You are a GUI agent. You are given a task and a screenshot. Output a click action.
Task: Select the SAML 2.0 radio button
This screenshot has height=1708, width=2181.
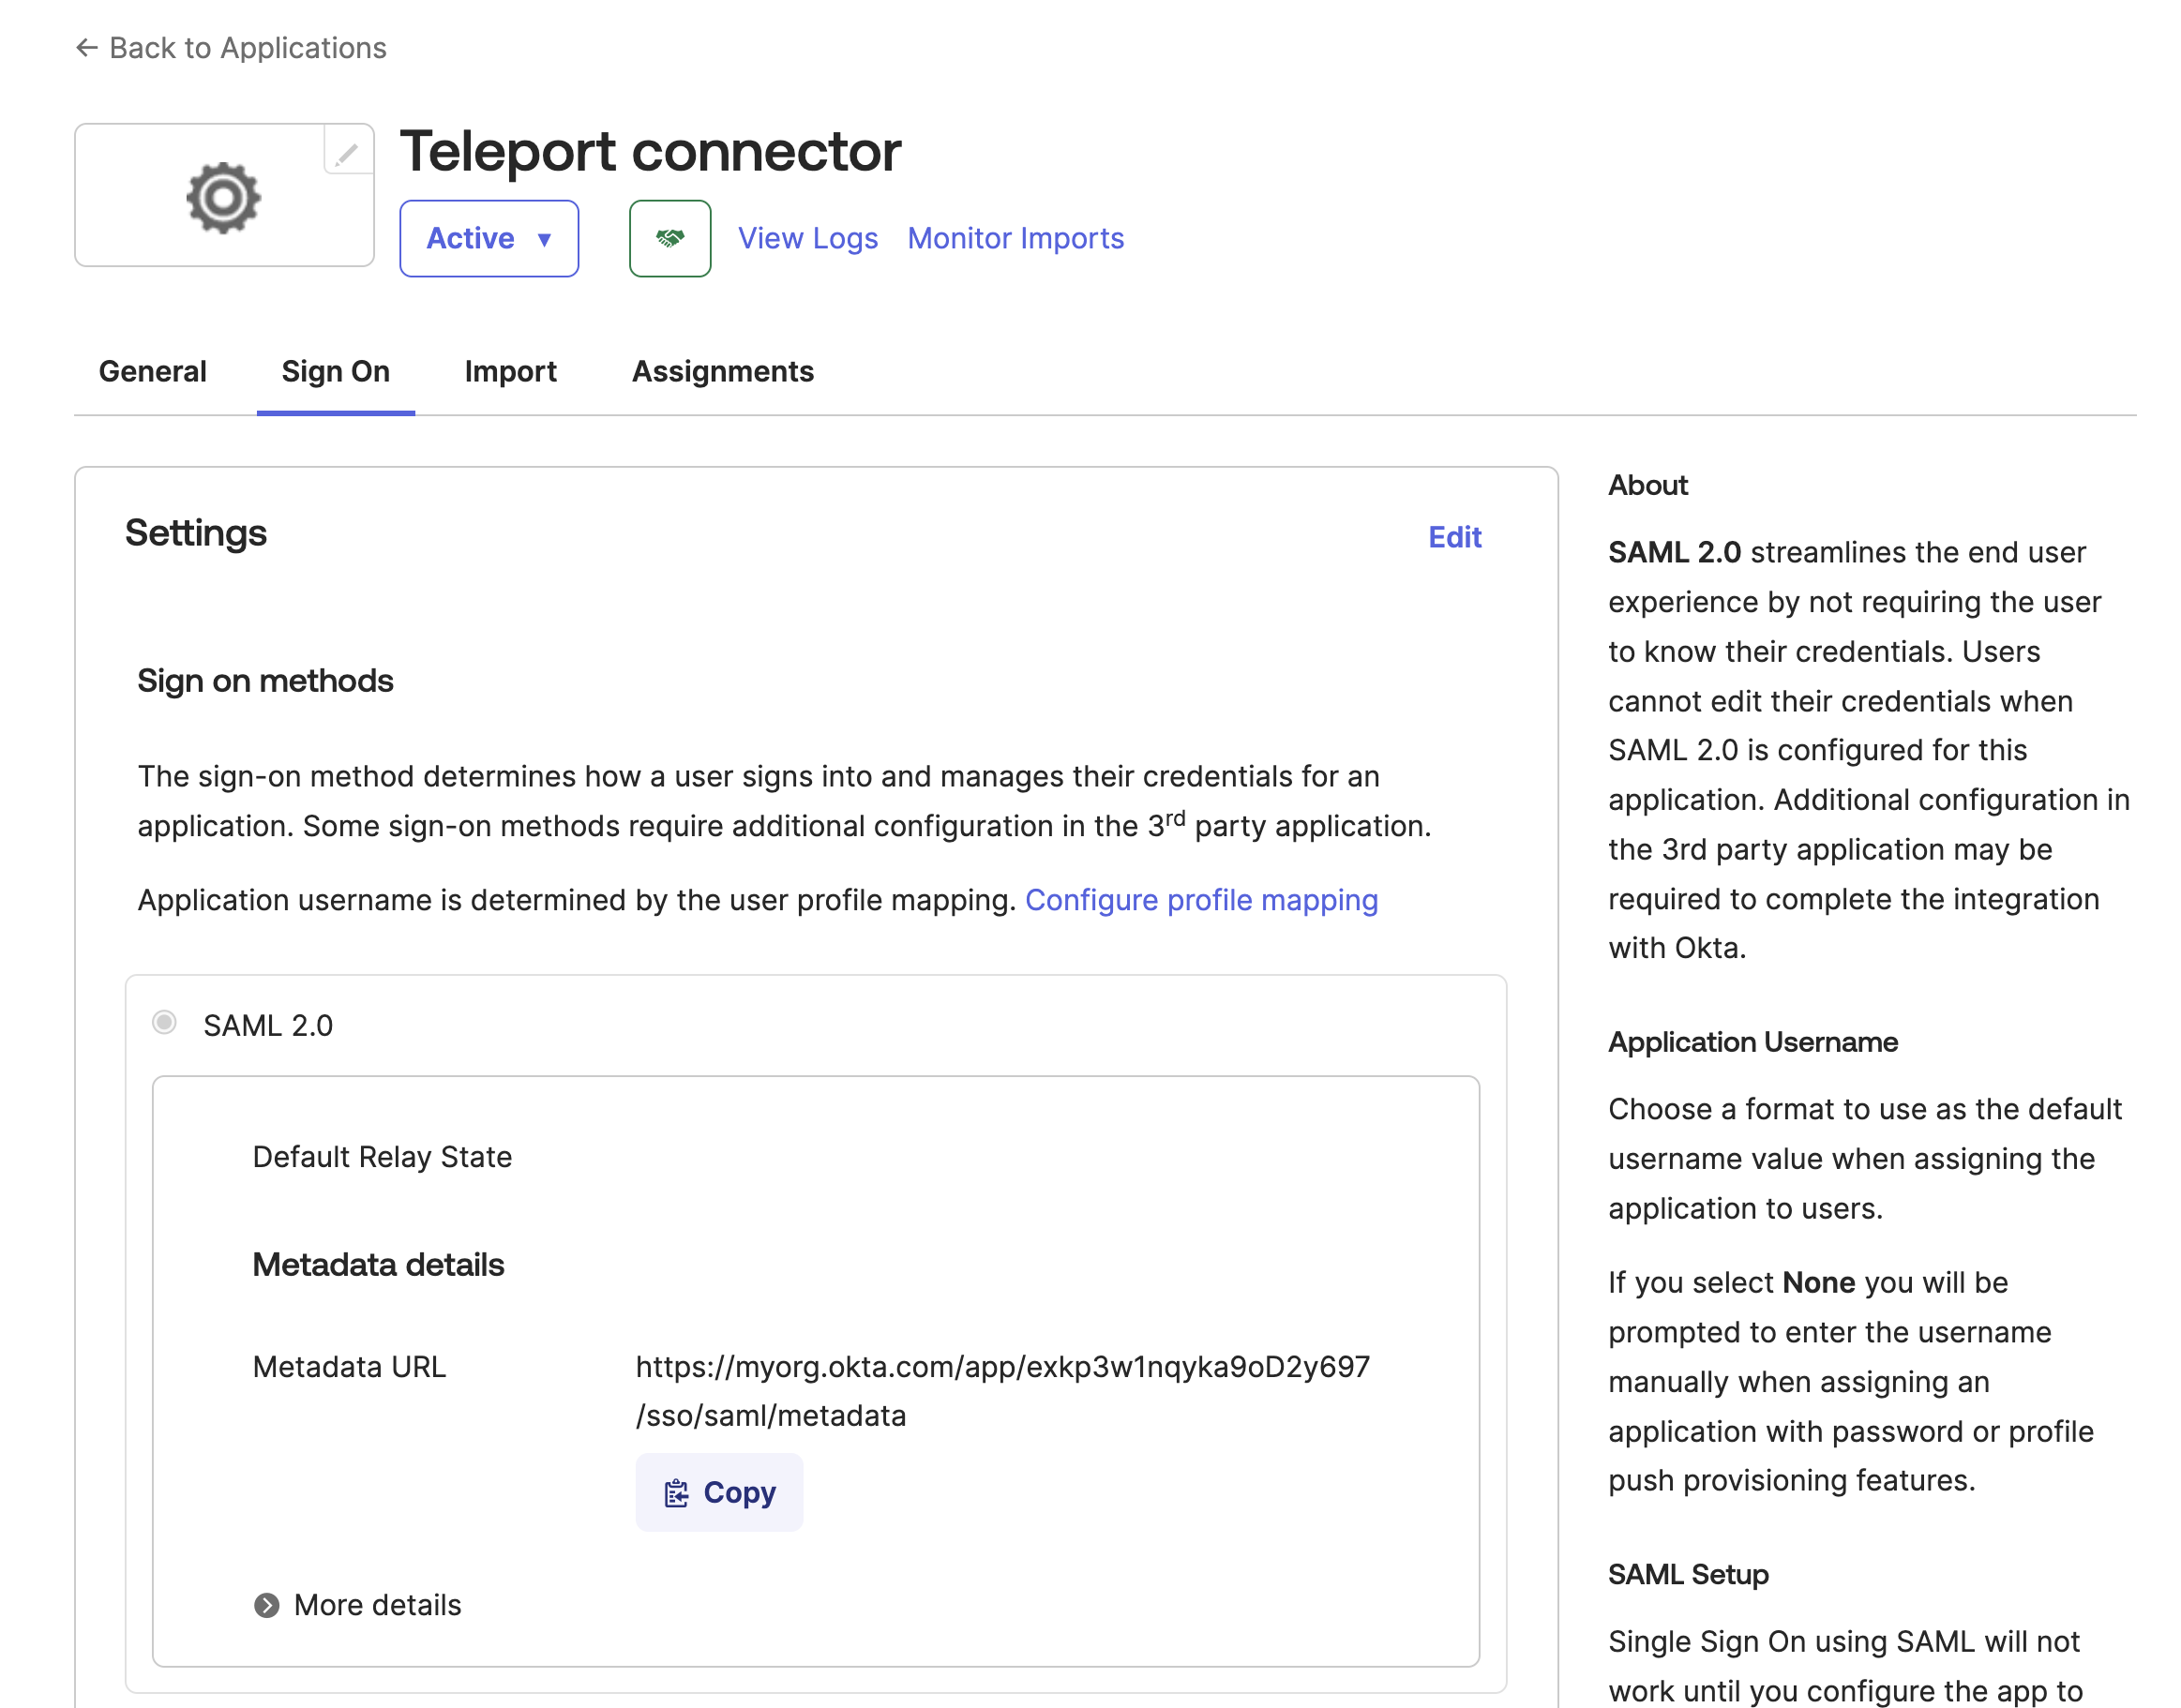click(x=164, y=1023)
